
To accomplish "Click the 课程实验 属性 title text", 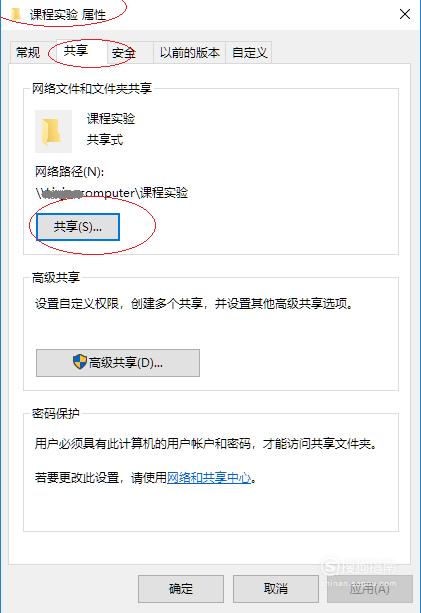I will (68, 15).
